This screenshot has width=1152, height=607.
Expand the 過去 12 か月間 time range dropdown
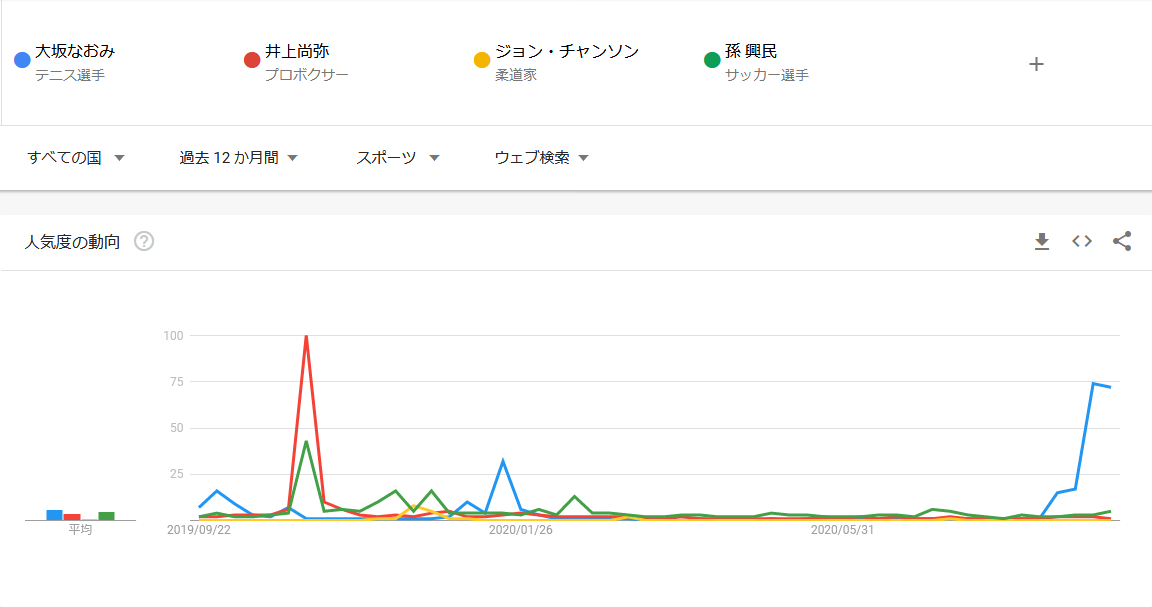(239, 158)
